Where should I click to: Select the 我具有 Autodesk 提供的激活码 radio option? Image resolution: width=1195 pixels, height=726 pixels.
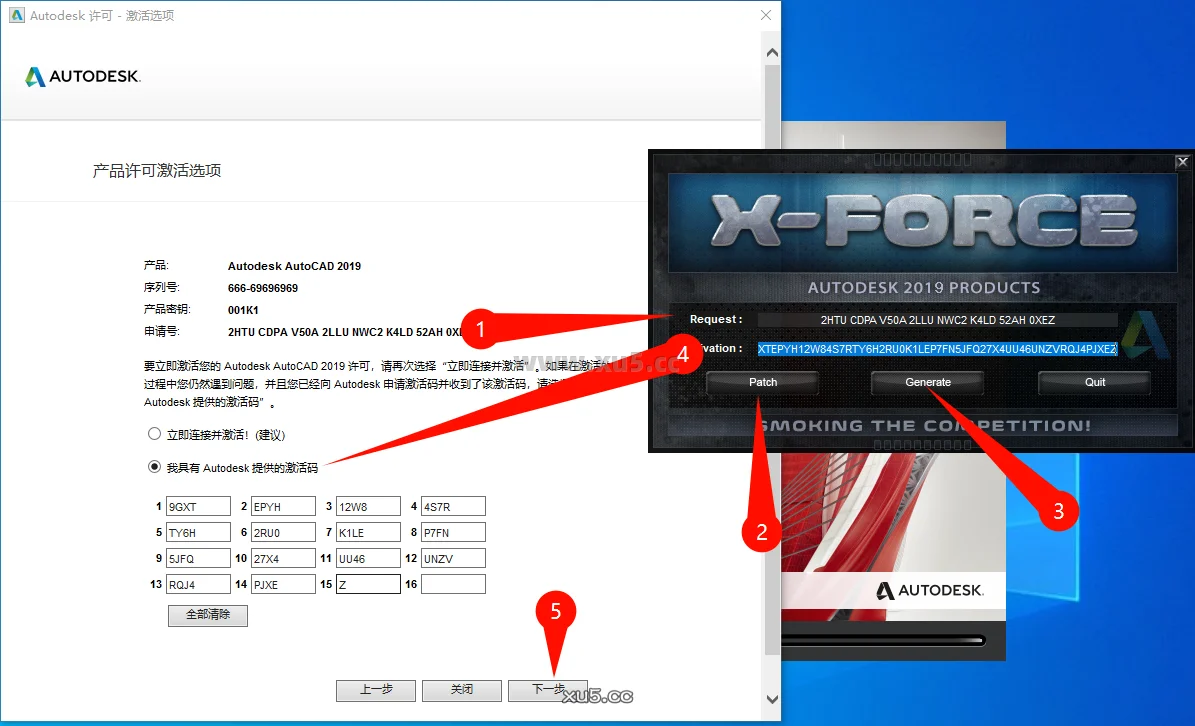pyautogui.click(x=154, y=466)
